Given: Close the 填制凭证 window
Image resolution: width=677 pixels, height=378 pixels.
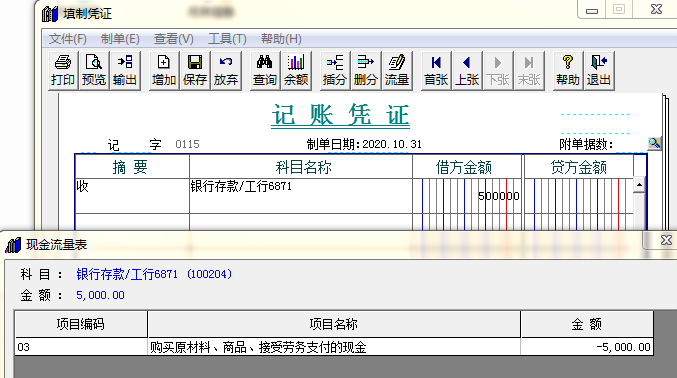Looking at the screenshot, I should [x=656, y=9].
